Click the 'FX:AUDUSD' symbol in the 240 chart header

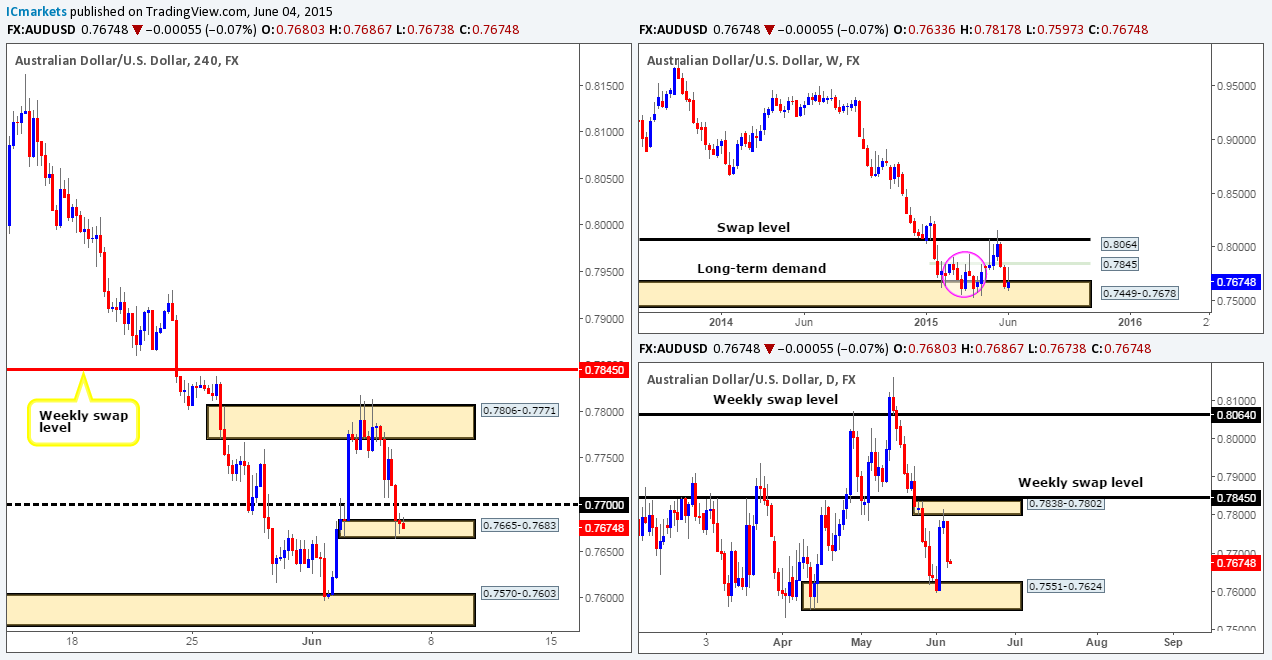40,30
